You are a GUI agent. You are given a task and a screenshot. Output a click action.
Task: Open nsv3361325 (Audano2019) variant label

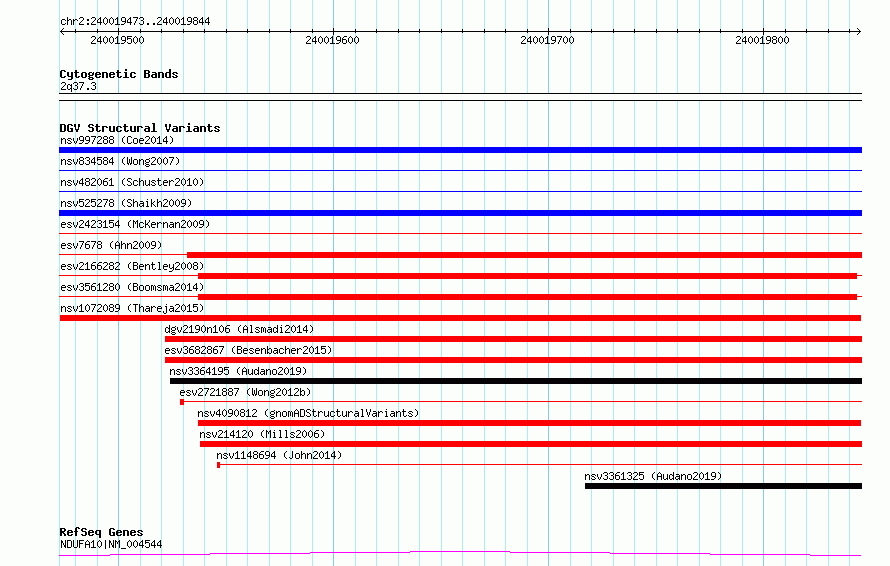pos(653,476)
